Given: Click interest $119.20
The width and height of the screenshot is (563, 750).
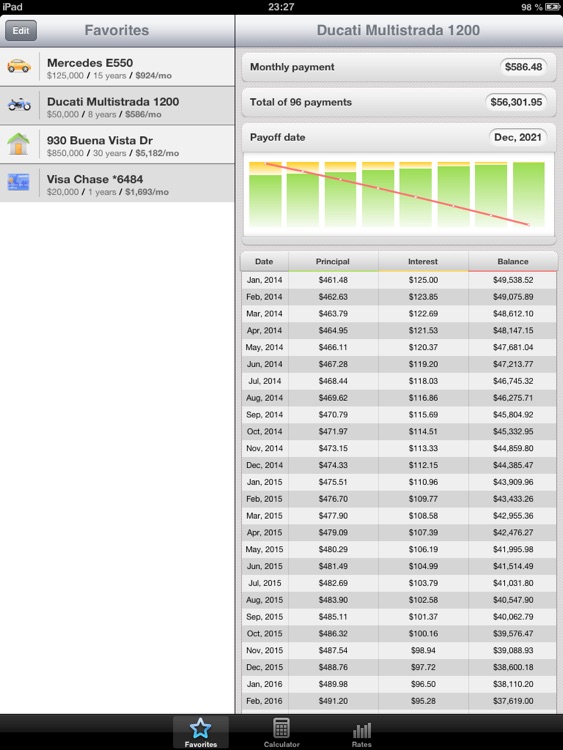Looking at the screenshot, I should point(423,364).
